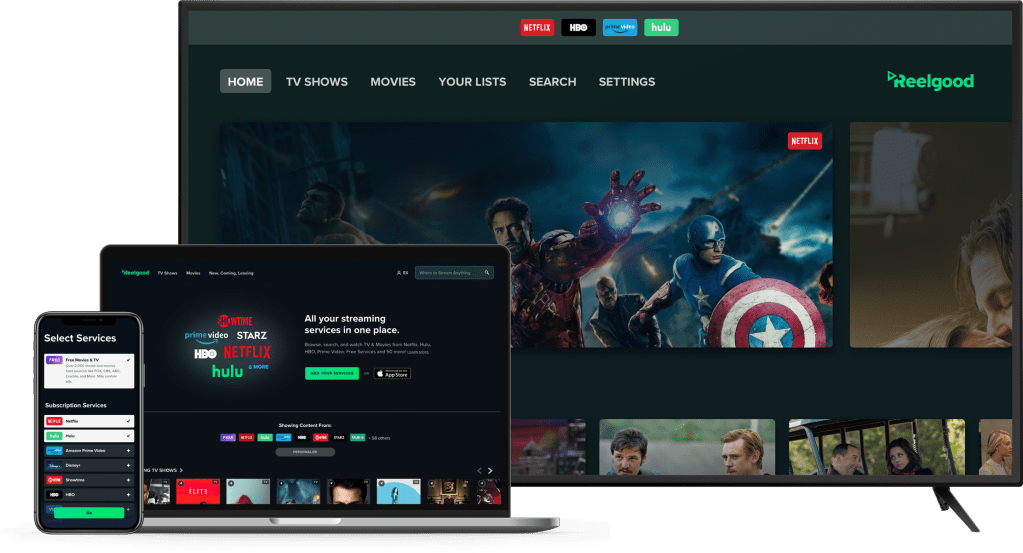Click the Showtime logo in the laptop hero
The height and width of the screenshot is (553, 1023).
(235, 321)
